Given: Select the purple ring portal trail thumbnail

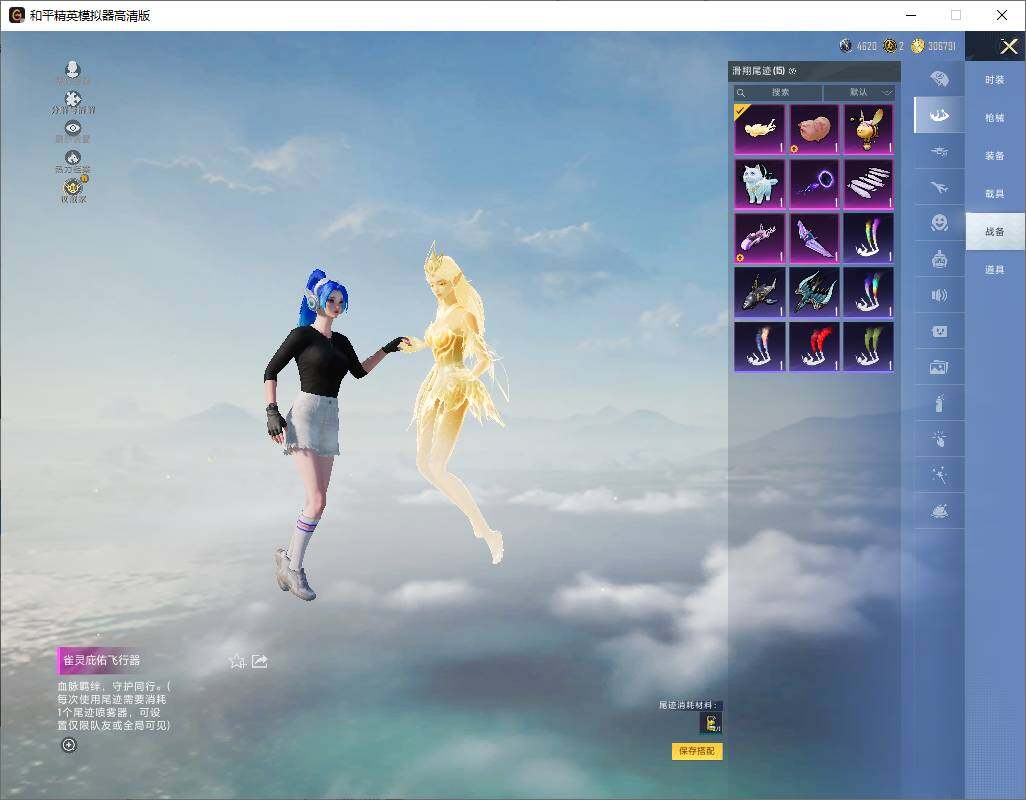Looking at the screenshot, I should coord(814,183).
